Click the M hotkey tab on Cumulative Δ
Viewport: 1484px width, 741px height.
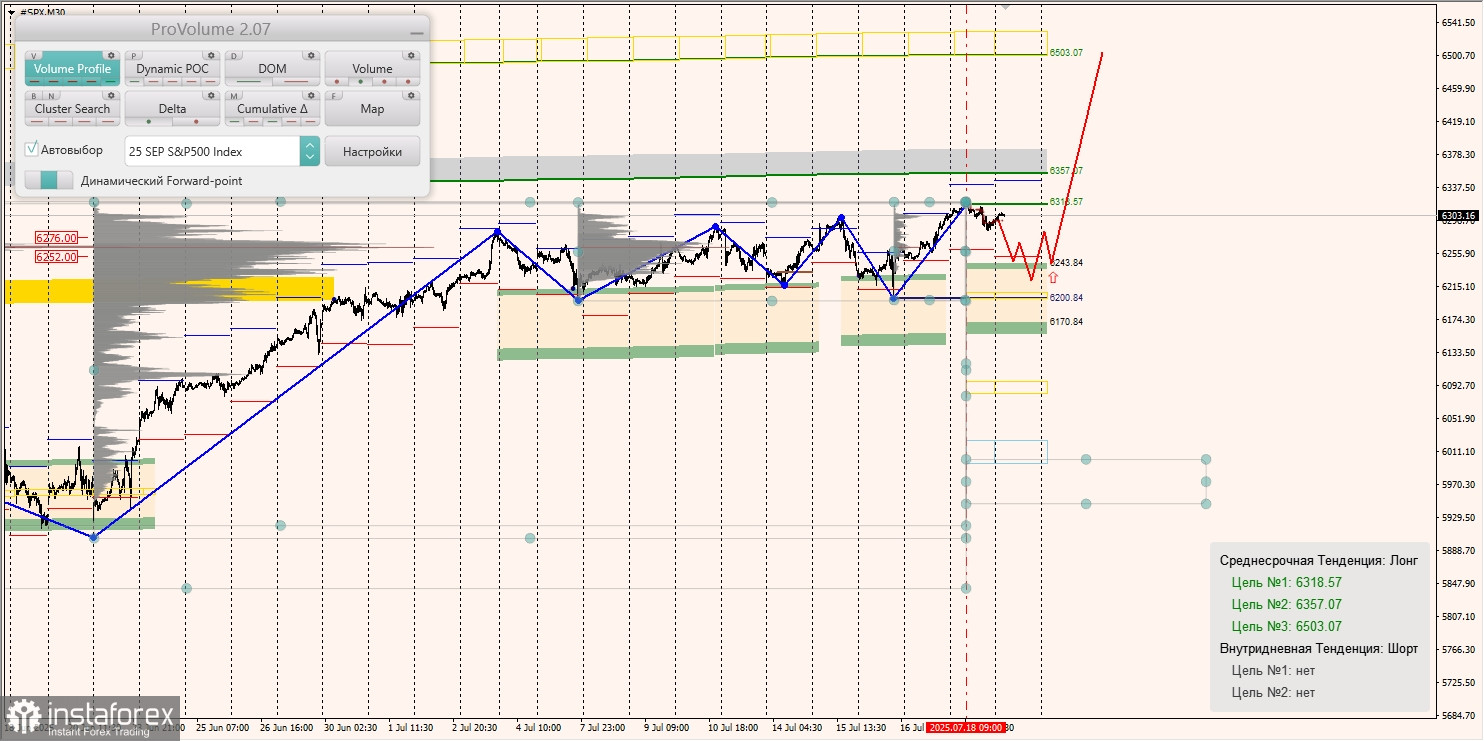(234, 95)
